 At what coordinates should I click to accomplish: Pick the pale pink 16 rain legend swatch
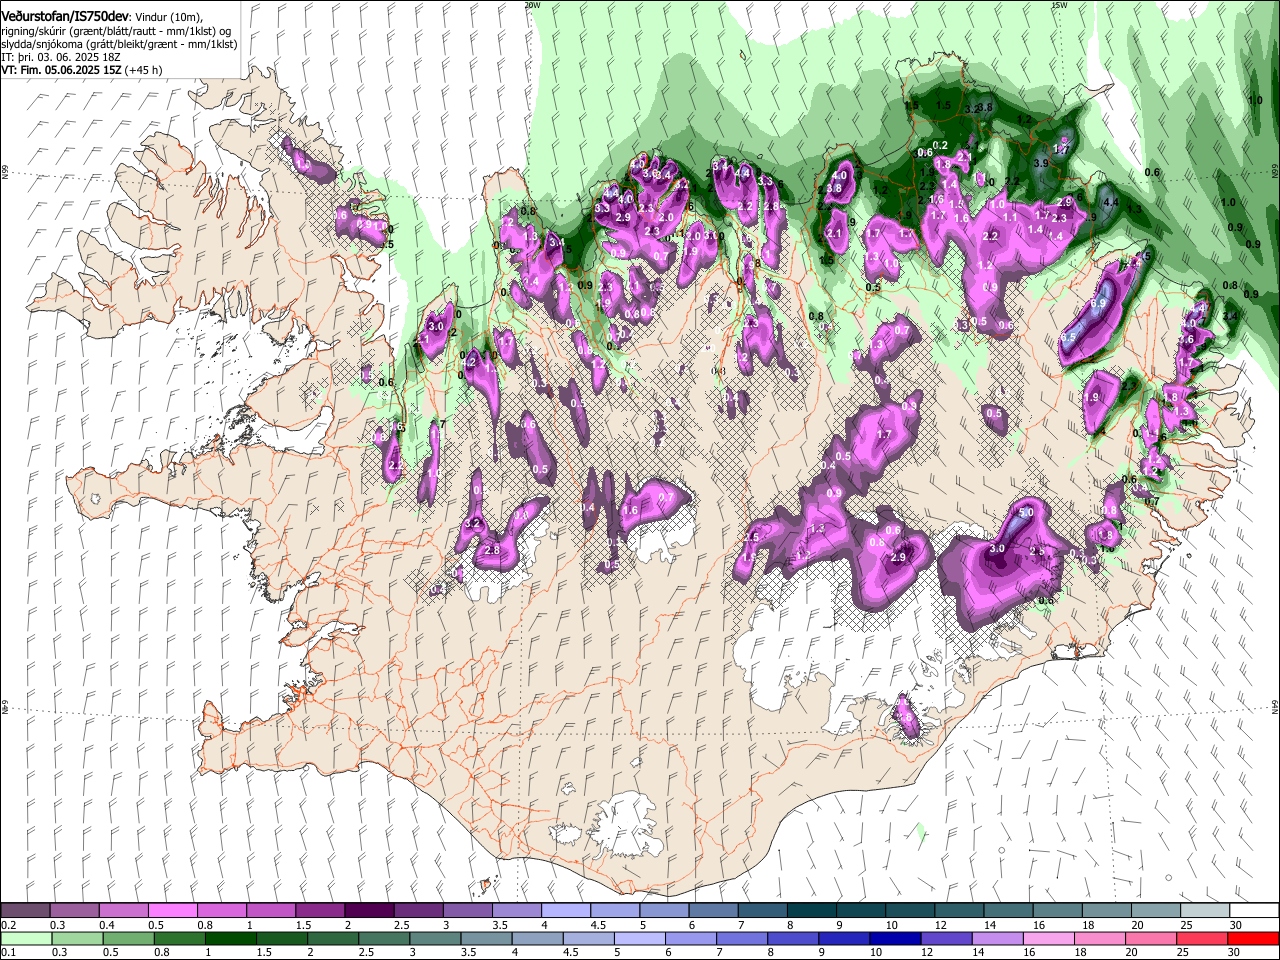(1049, 939)
